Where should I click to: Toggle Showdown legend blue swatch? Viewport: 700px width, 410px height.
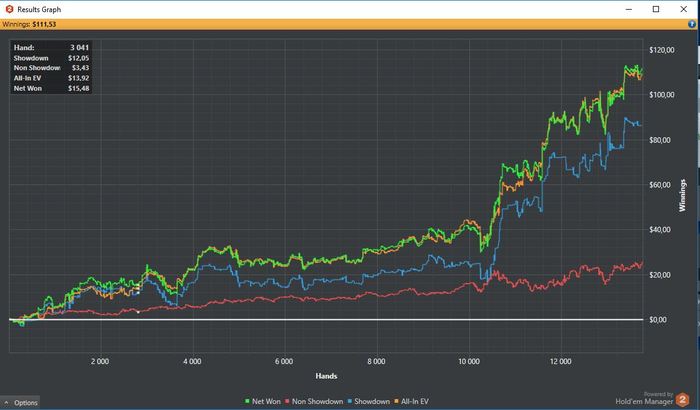click(350, 402)
